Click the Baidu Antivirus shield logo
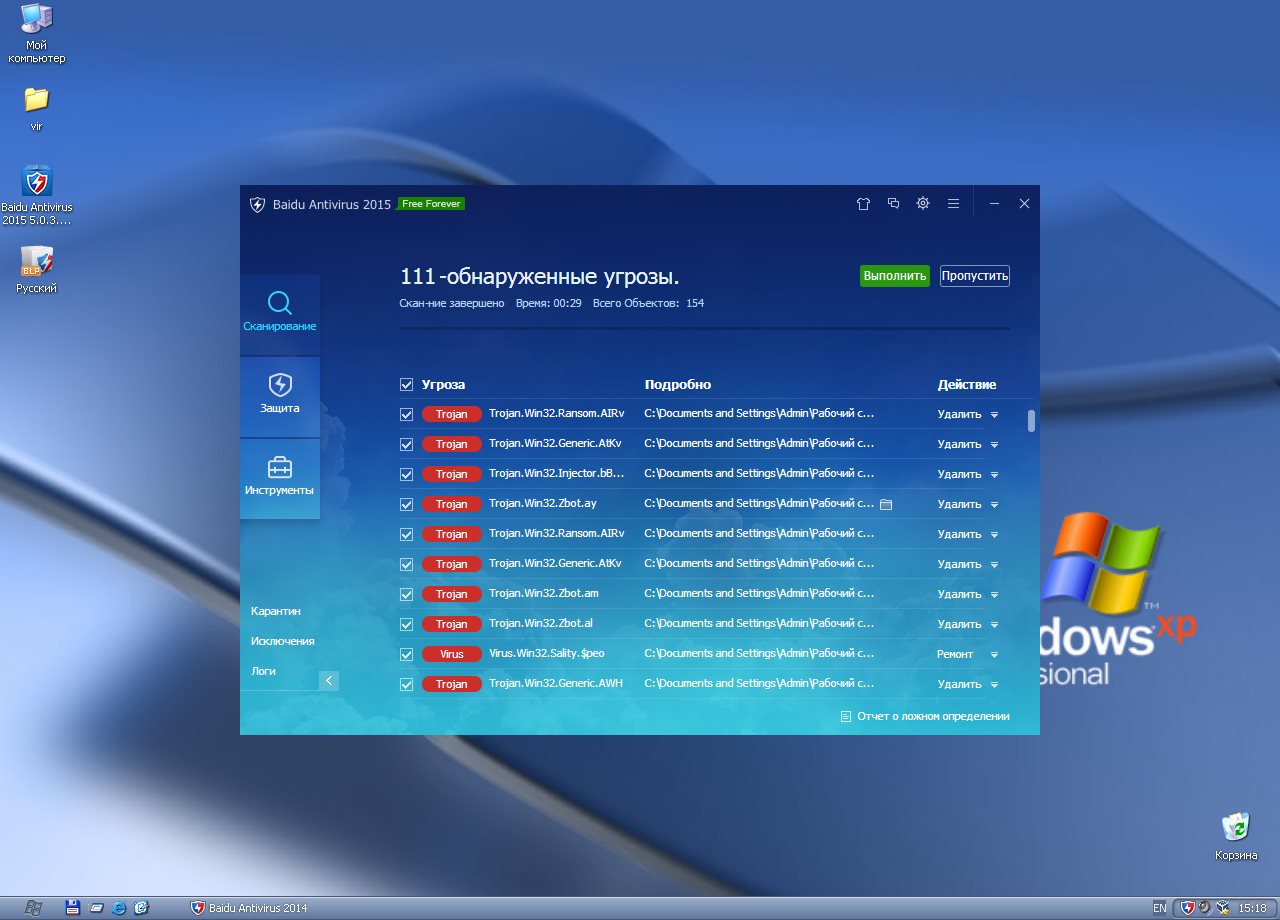Viewport: 1280px width, 920px height. tap(257, 204)
